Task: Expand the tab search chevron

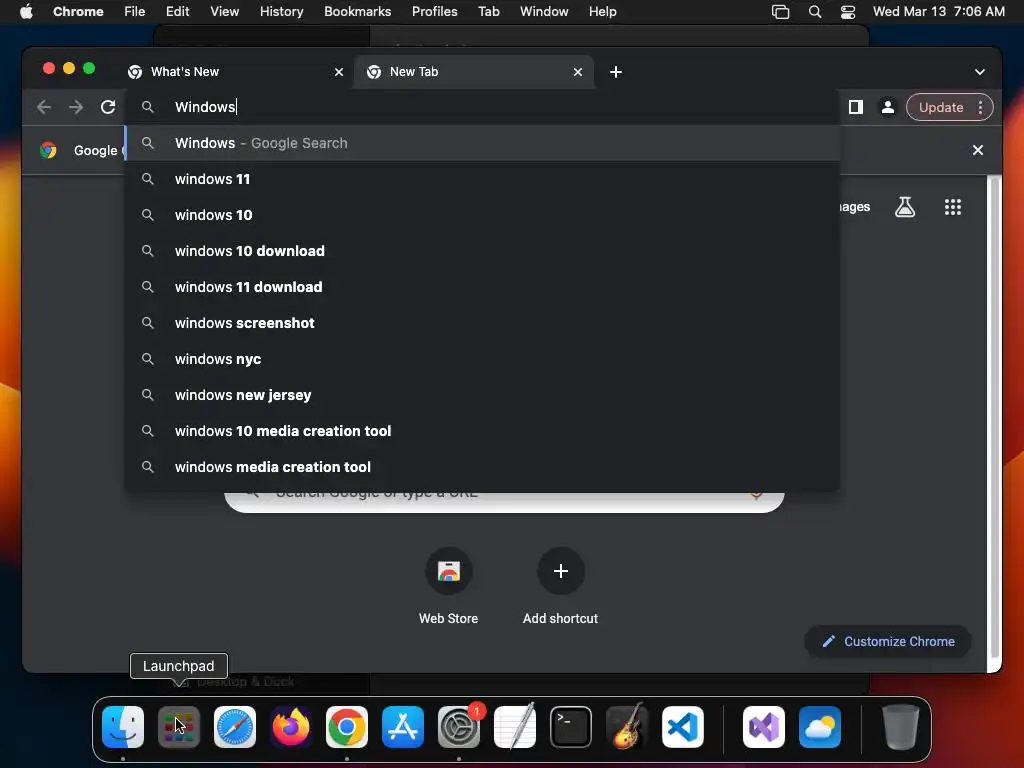Action: click(x=980, y=72)
